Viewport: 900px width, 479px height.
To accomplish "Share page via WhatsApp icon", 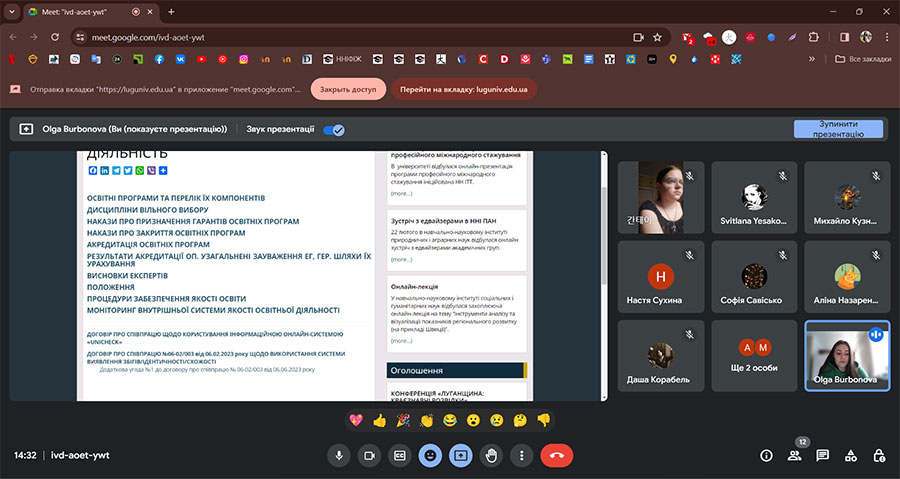I will click(139, 170).
